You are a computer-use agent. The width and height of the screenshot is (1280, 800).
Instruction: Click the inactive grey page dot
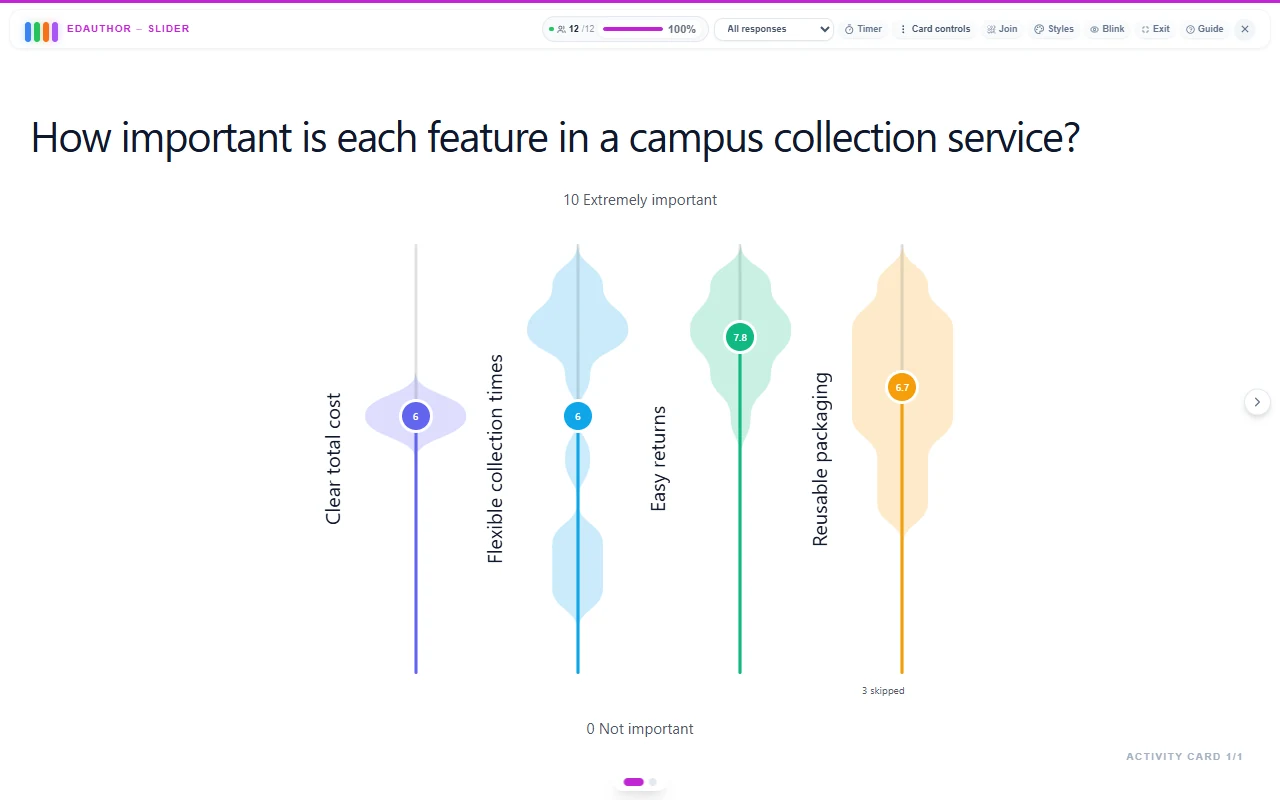click(653, 782)
